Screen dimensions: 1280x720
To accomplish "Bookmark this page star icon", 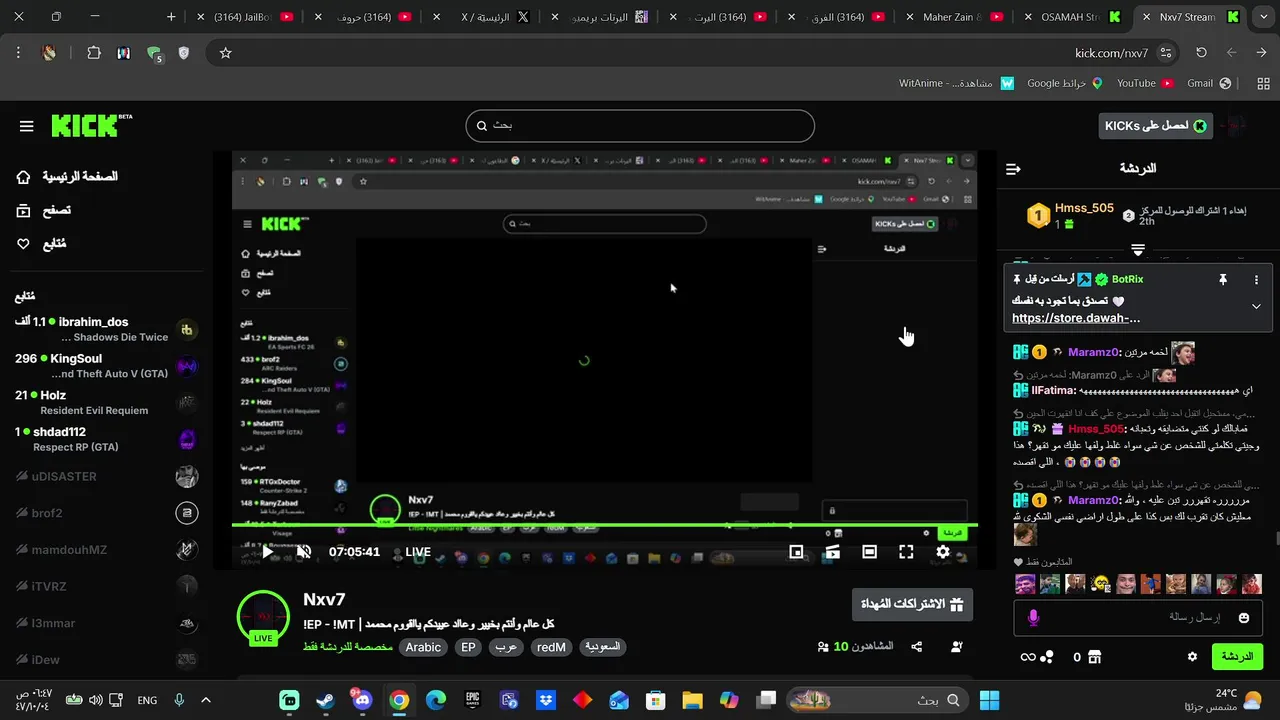I will pyautogui.click(x=225, y=53).
